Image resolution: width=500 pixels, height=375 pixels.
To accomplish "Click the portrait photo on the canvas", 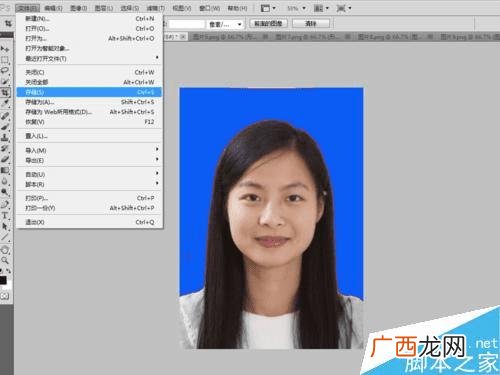I will click(271, 218).
